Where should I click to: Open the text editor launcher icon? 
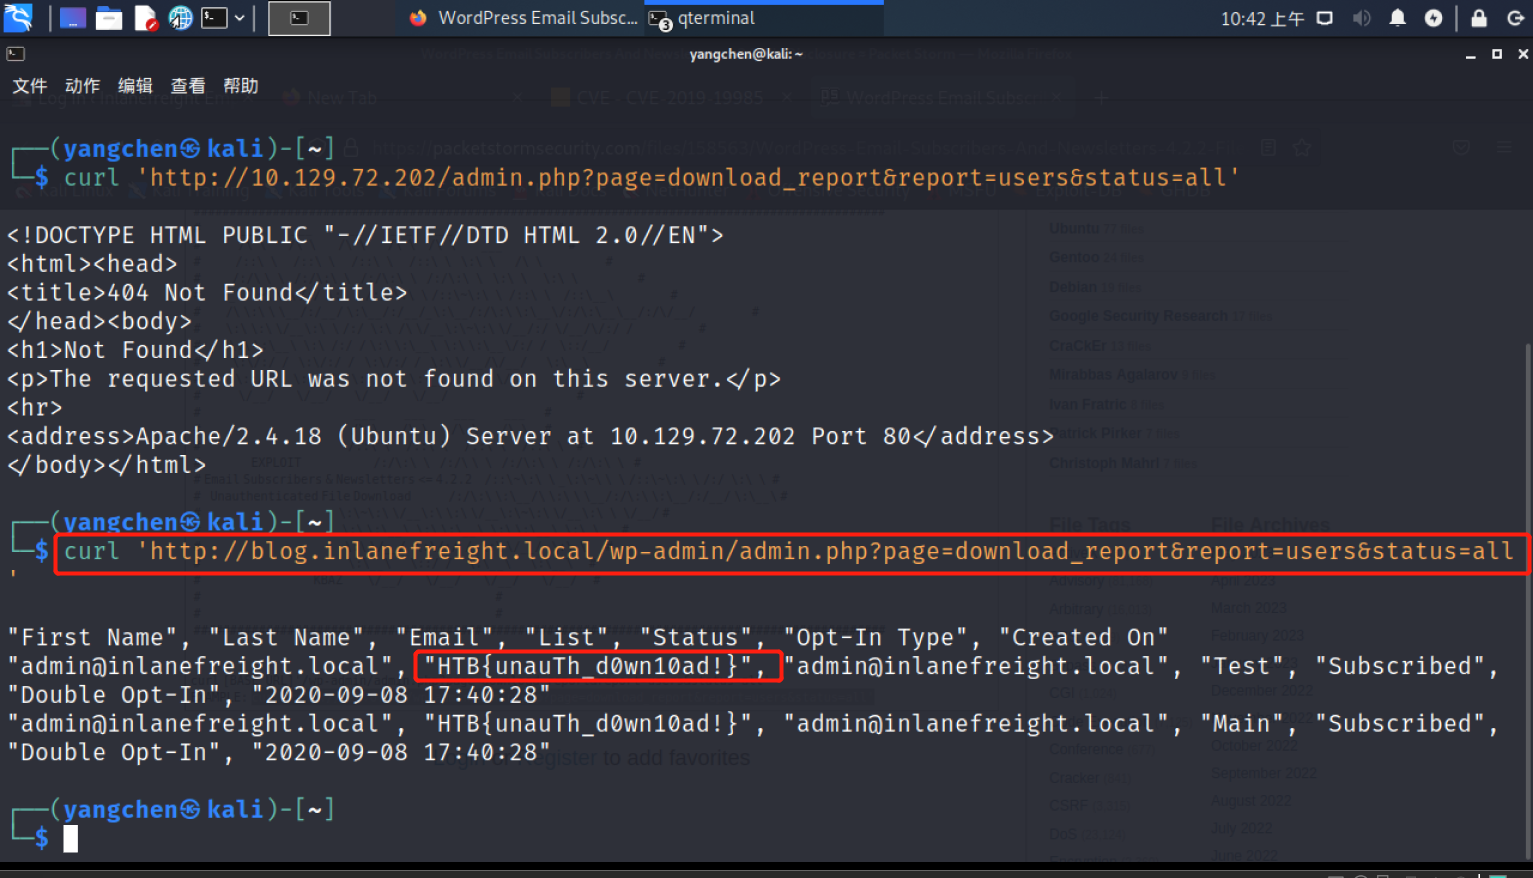coord(146,18)
